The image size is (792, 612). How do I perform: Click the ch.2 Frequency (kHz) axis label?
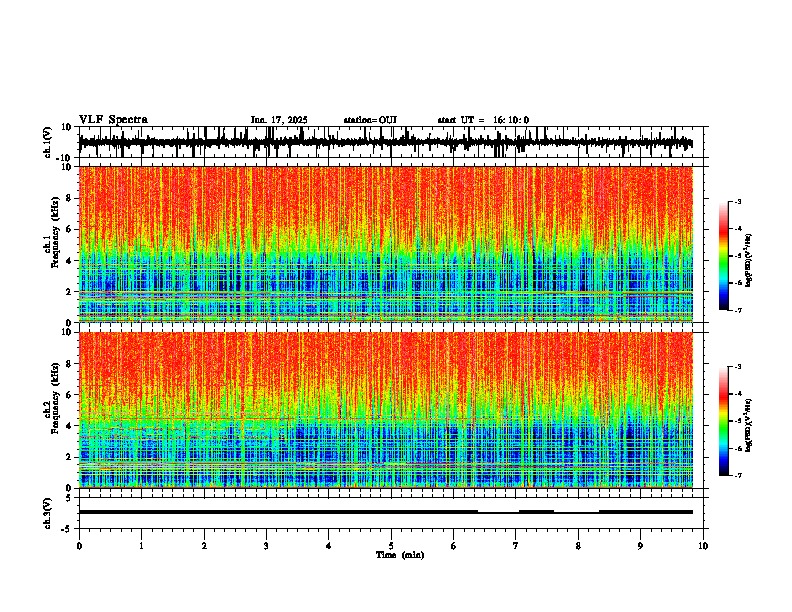click(x=54, y=399)
